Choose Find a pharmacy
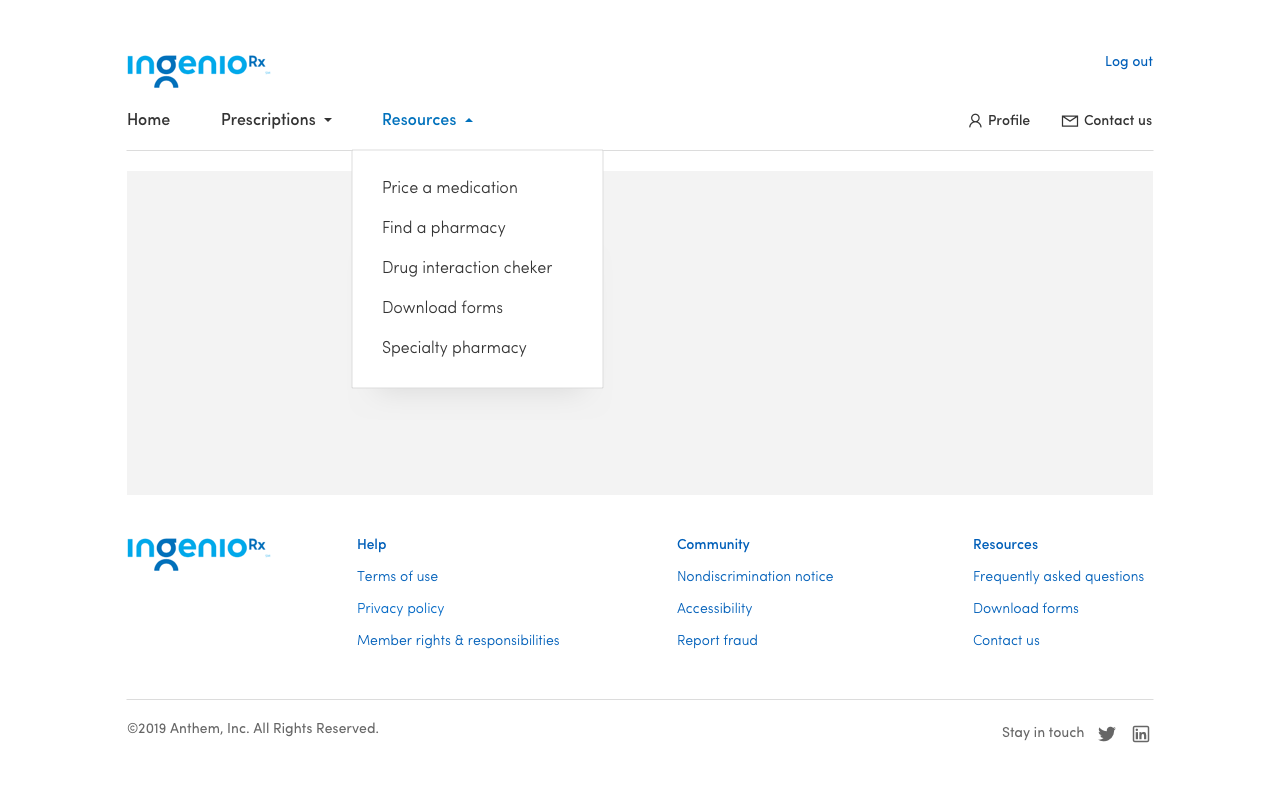The width and height of the screenshot is (1280, 800). pyautogui.click(x=444, y=228)
